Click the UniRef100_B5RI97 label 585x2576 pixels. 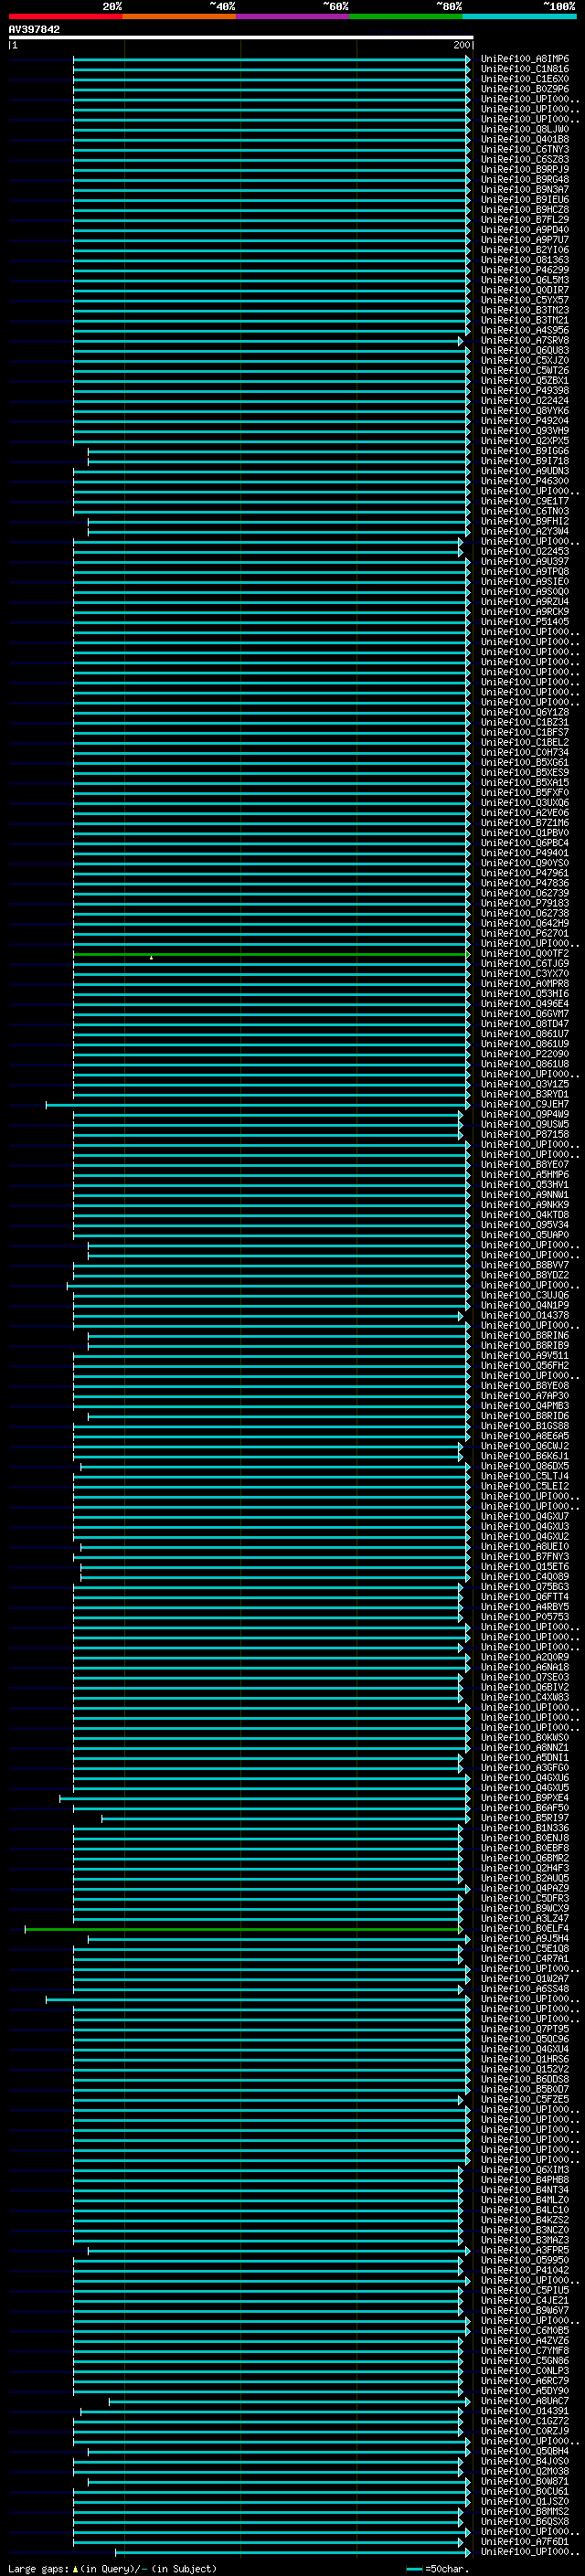point(525,1818)
